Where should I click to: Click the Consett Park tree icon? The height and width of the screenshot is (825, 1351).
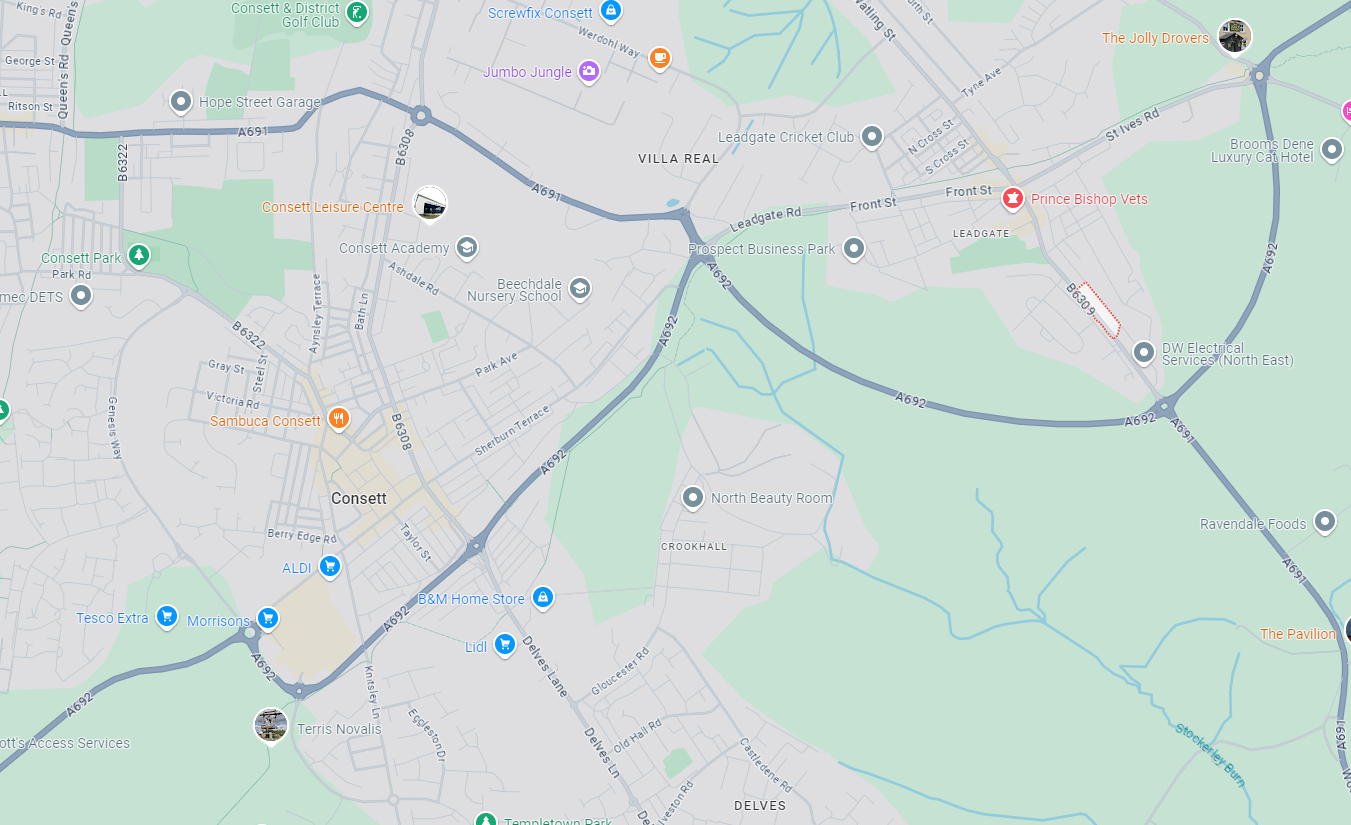point(139,256)
